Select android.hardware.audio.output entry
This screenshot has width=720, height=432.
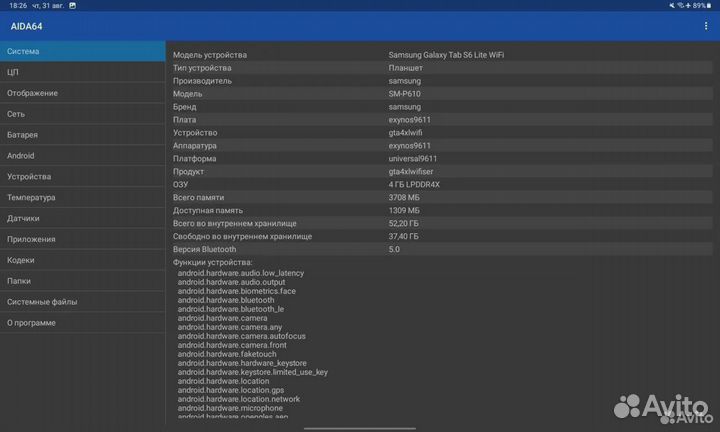click(231, 282)
